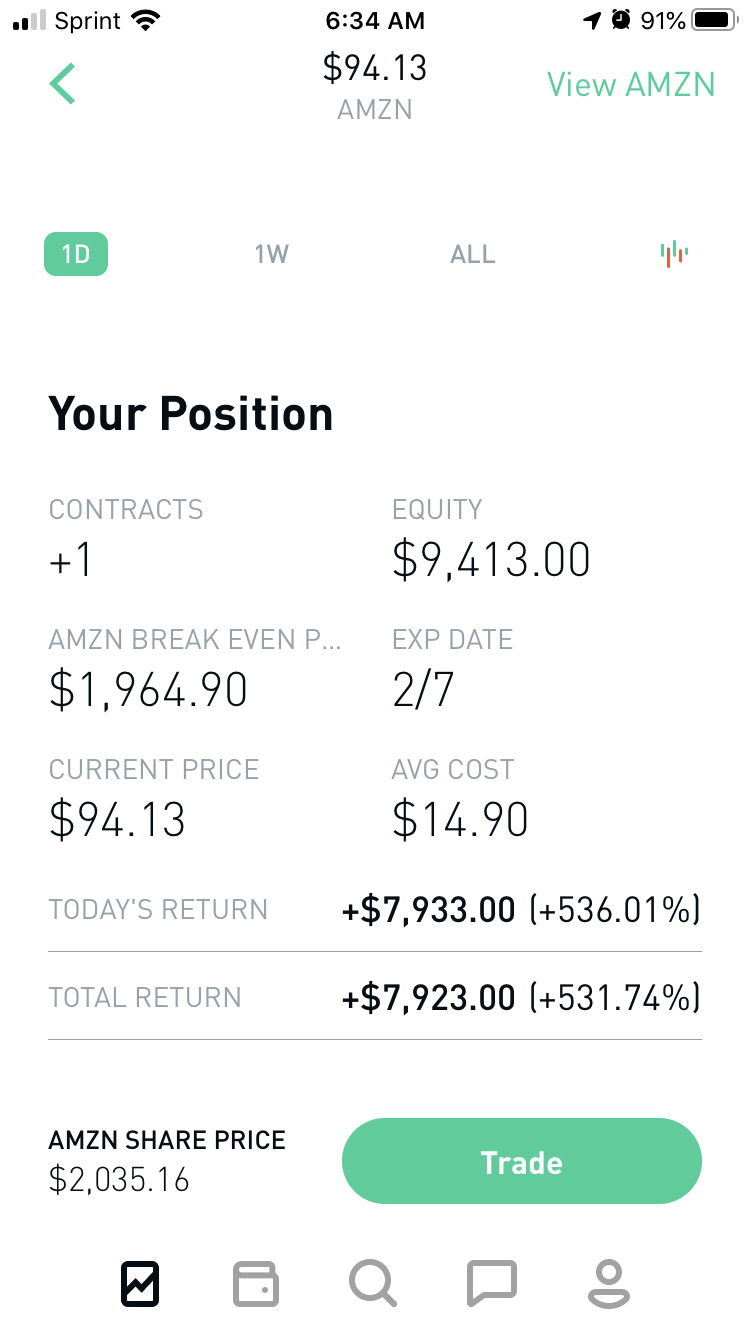Tap the AMZN share price $2,035.16
Viewport: 750px width, 1334px height.
coord(119,1180)
